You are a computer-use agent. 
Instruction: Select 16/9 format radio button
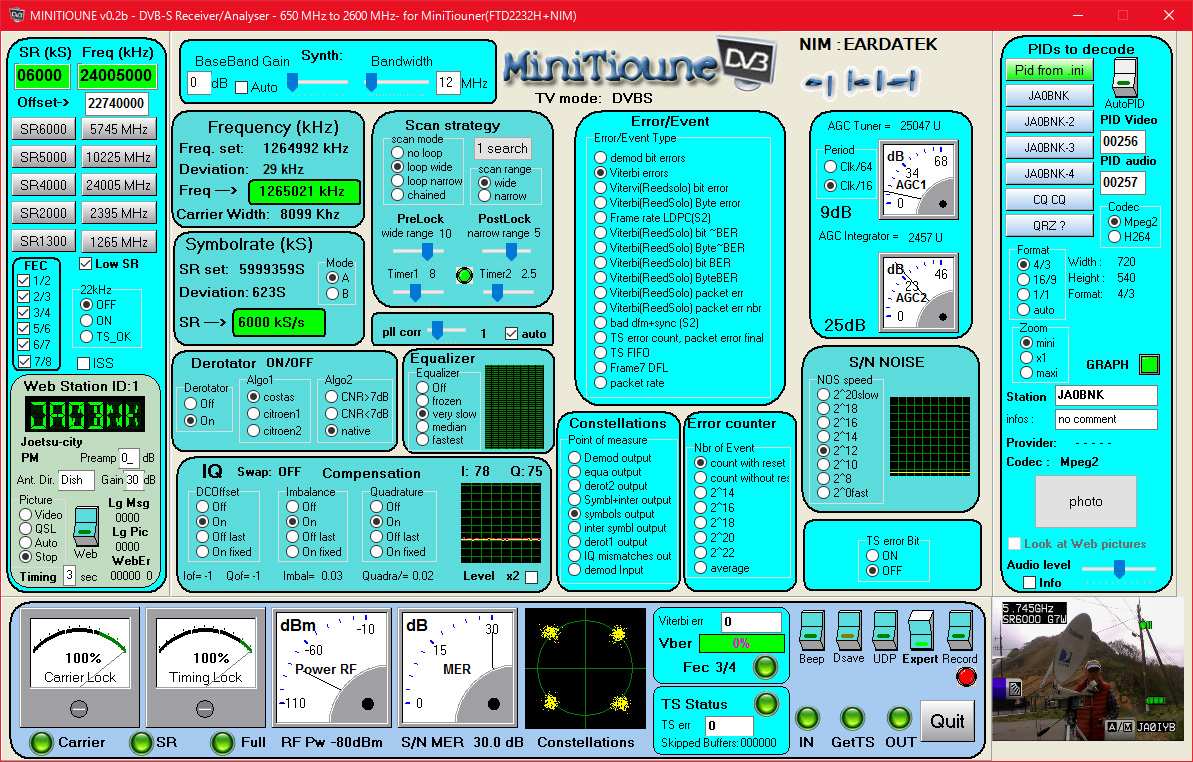coord(1024,280)
